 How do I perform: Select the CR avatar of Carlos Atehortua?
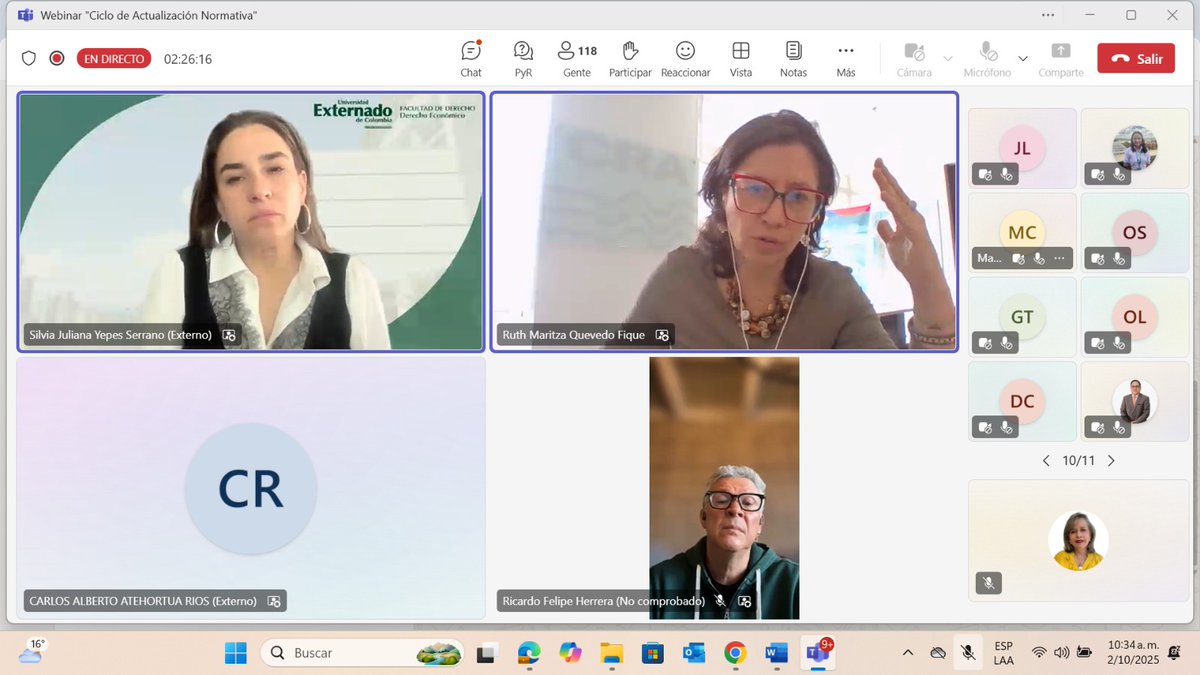click(x=251, y=489)
